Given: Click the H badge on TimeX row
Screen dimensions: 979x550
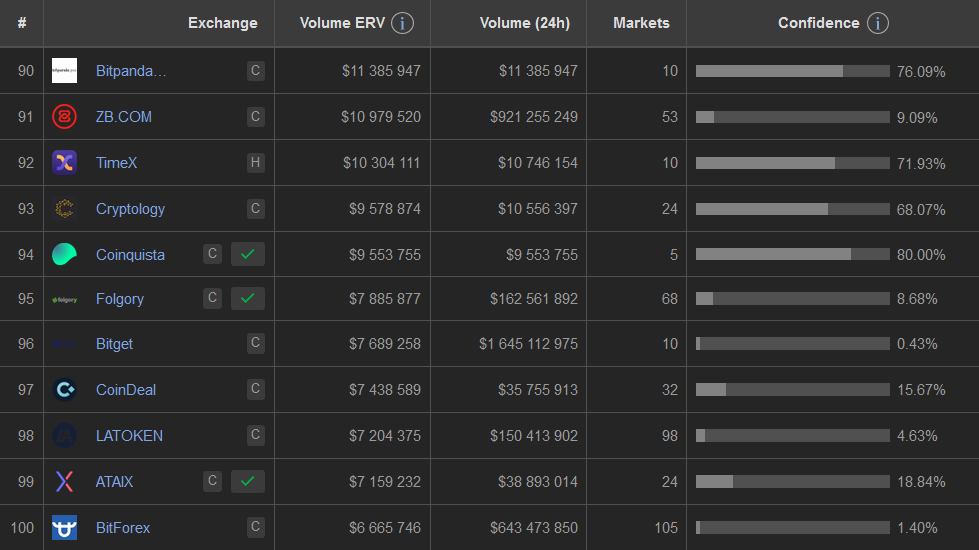Looking at the screenshot, I should point(255,162).
